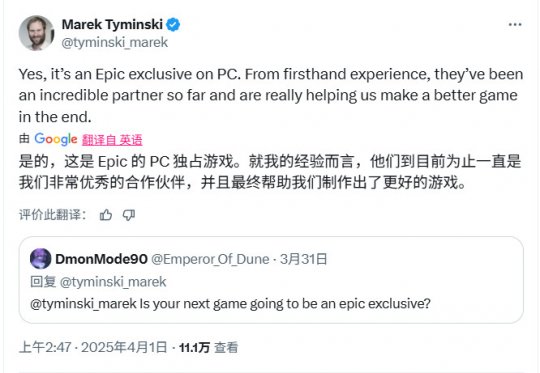Image resolution: width=540 pixels, height=373 pixels.
Task: Open the quoted tweet asking about epic exclusive
Action: pyautogui.click(x=271, y=280)
